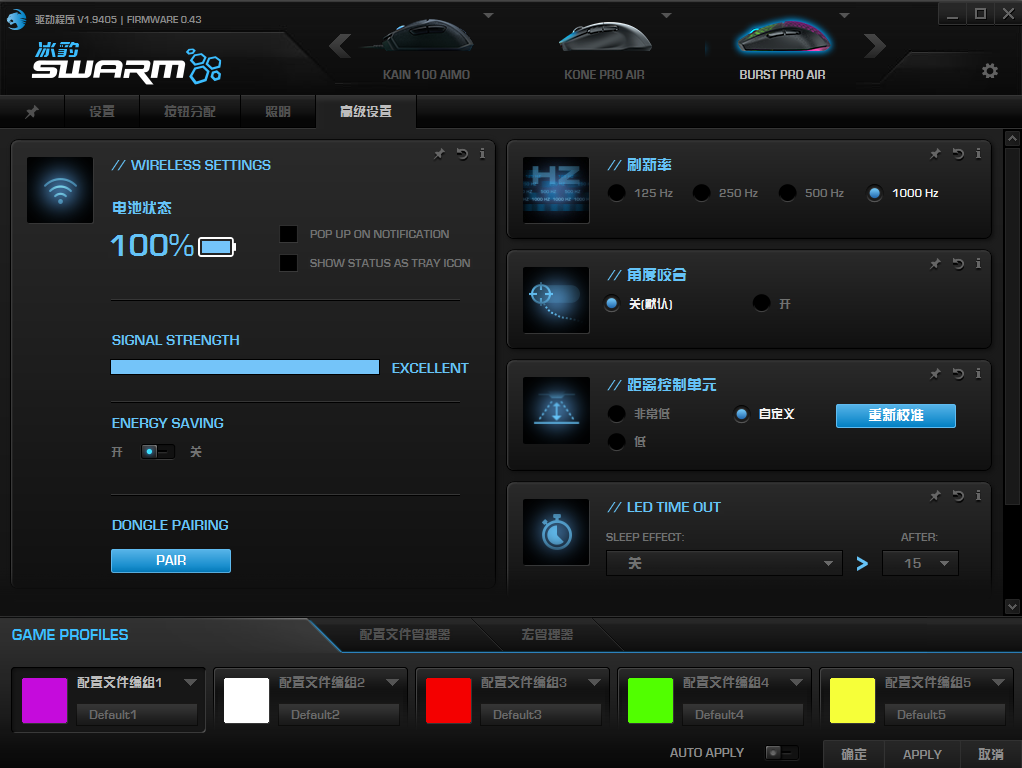Reset the Wireless Settings panel

[x=462, y=154]
